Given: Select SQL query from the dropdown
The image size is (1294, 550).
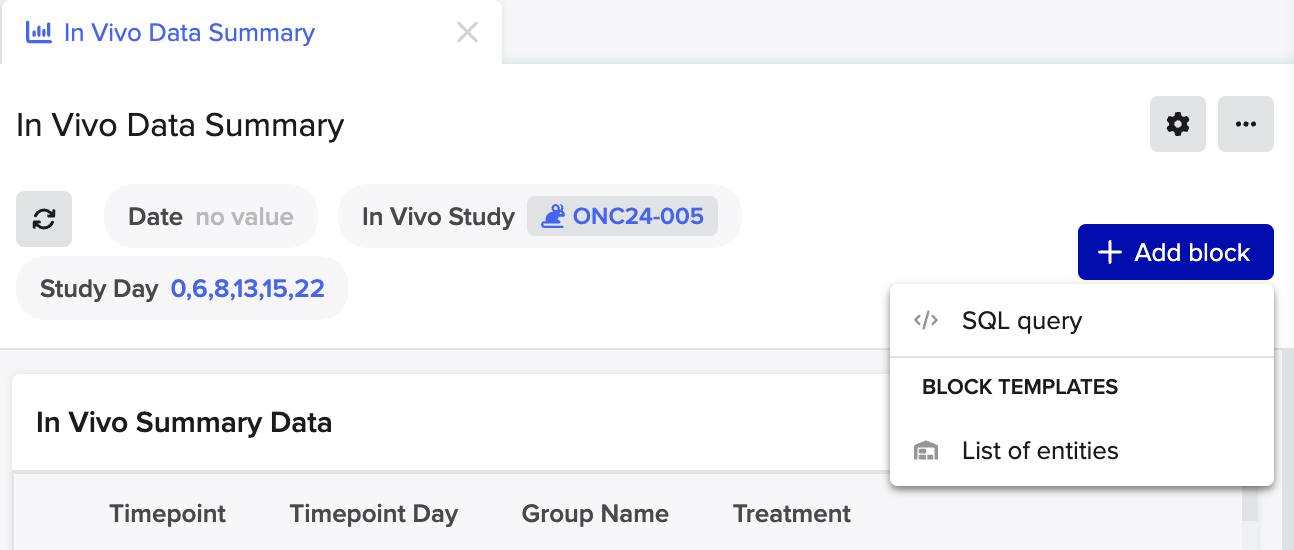Looking at the screenshot, I should [1082, 321].
